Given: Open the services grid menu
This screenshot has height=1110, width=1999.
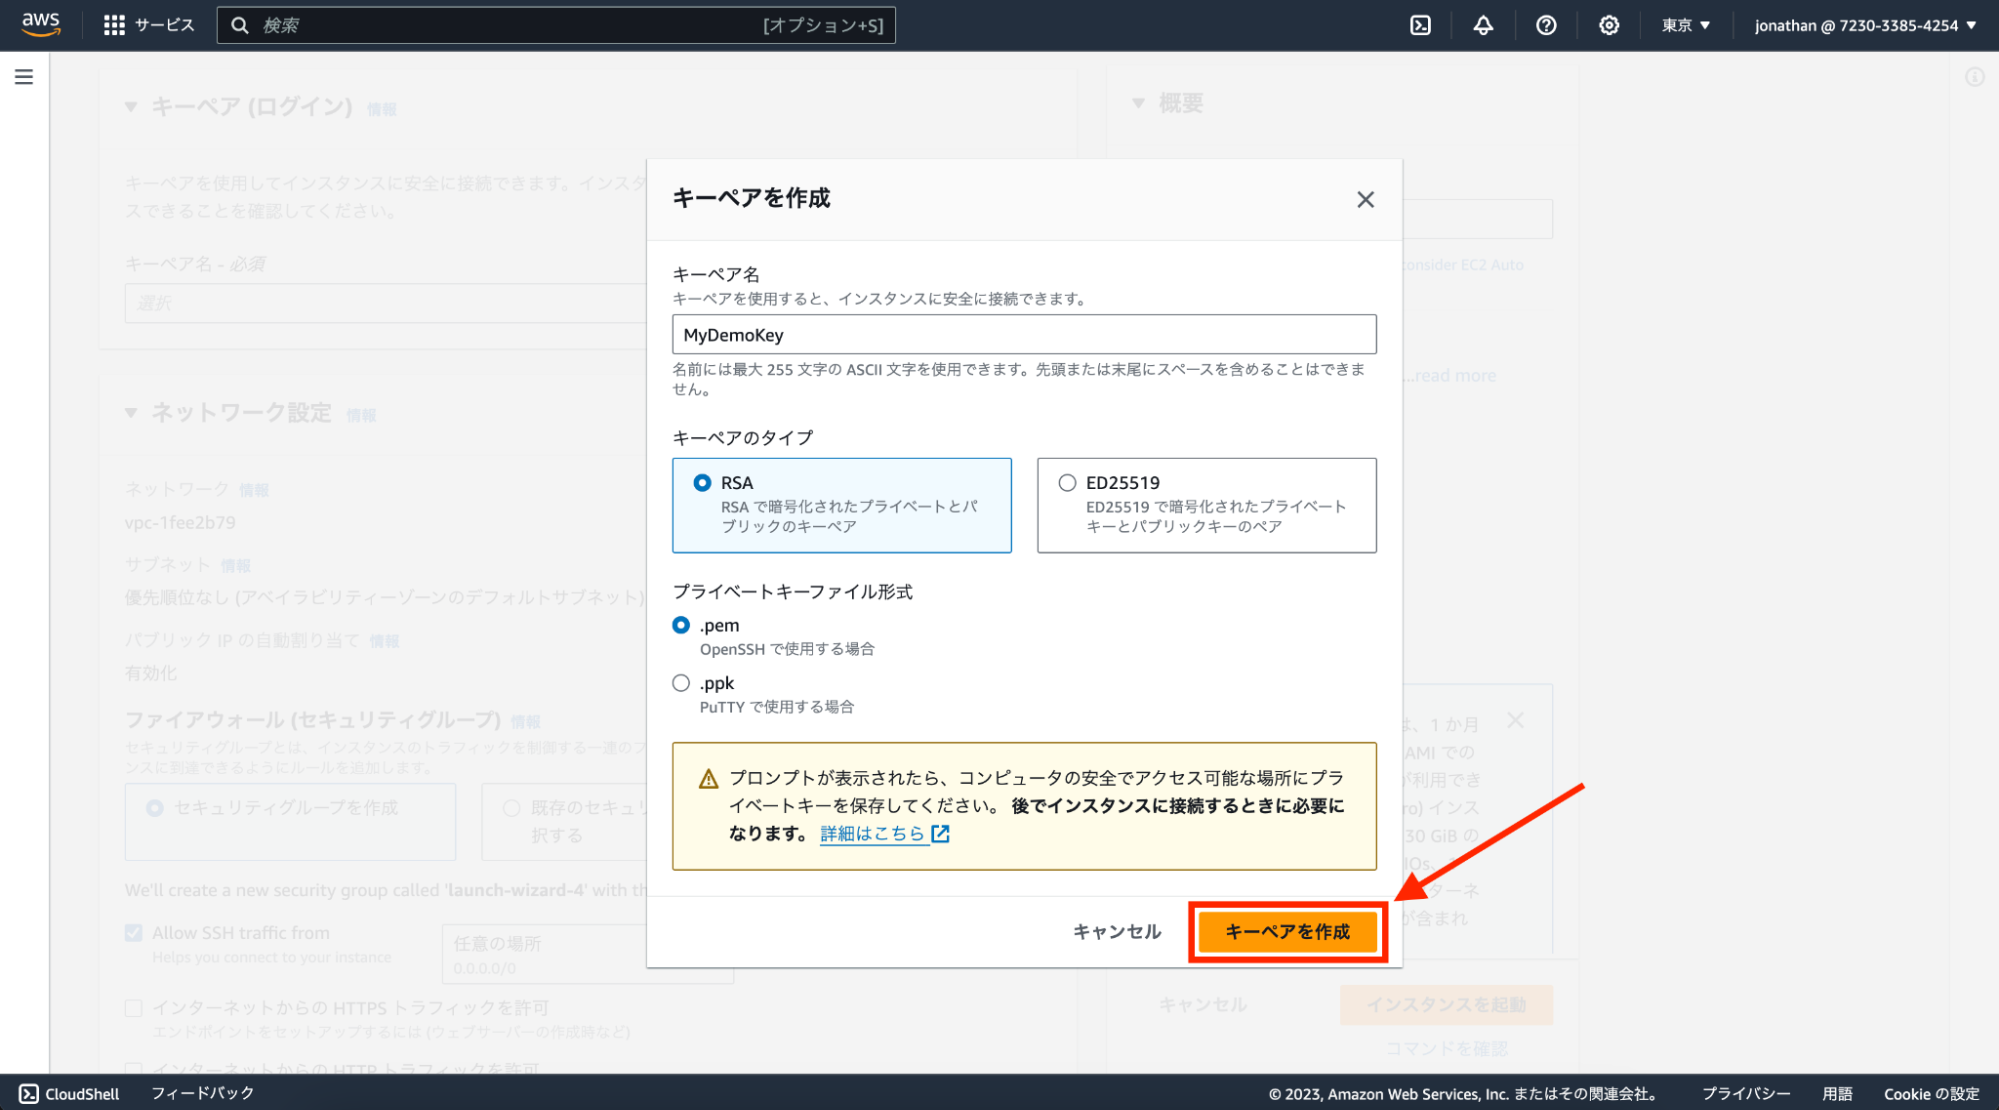Looking at the screenshot, I should point(114,25).
